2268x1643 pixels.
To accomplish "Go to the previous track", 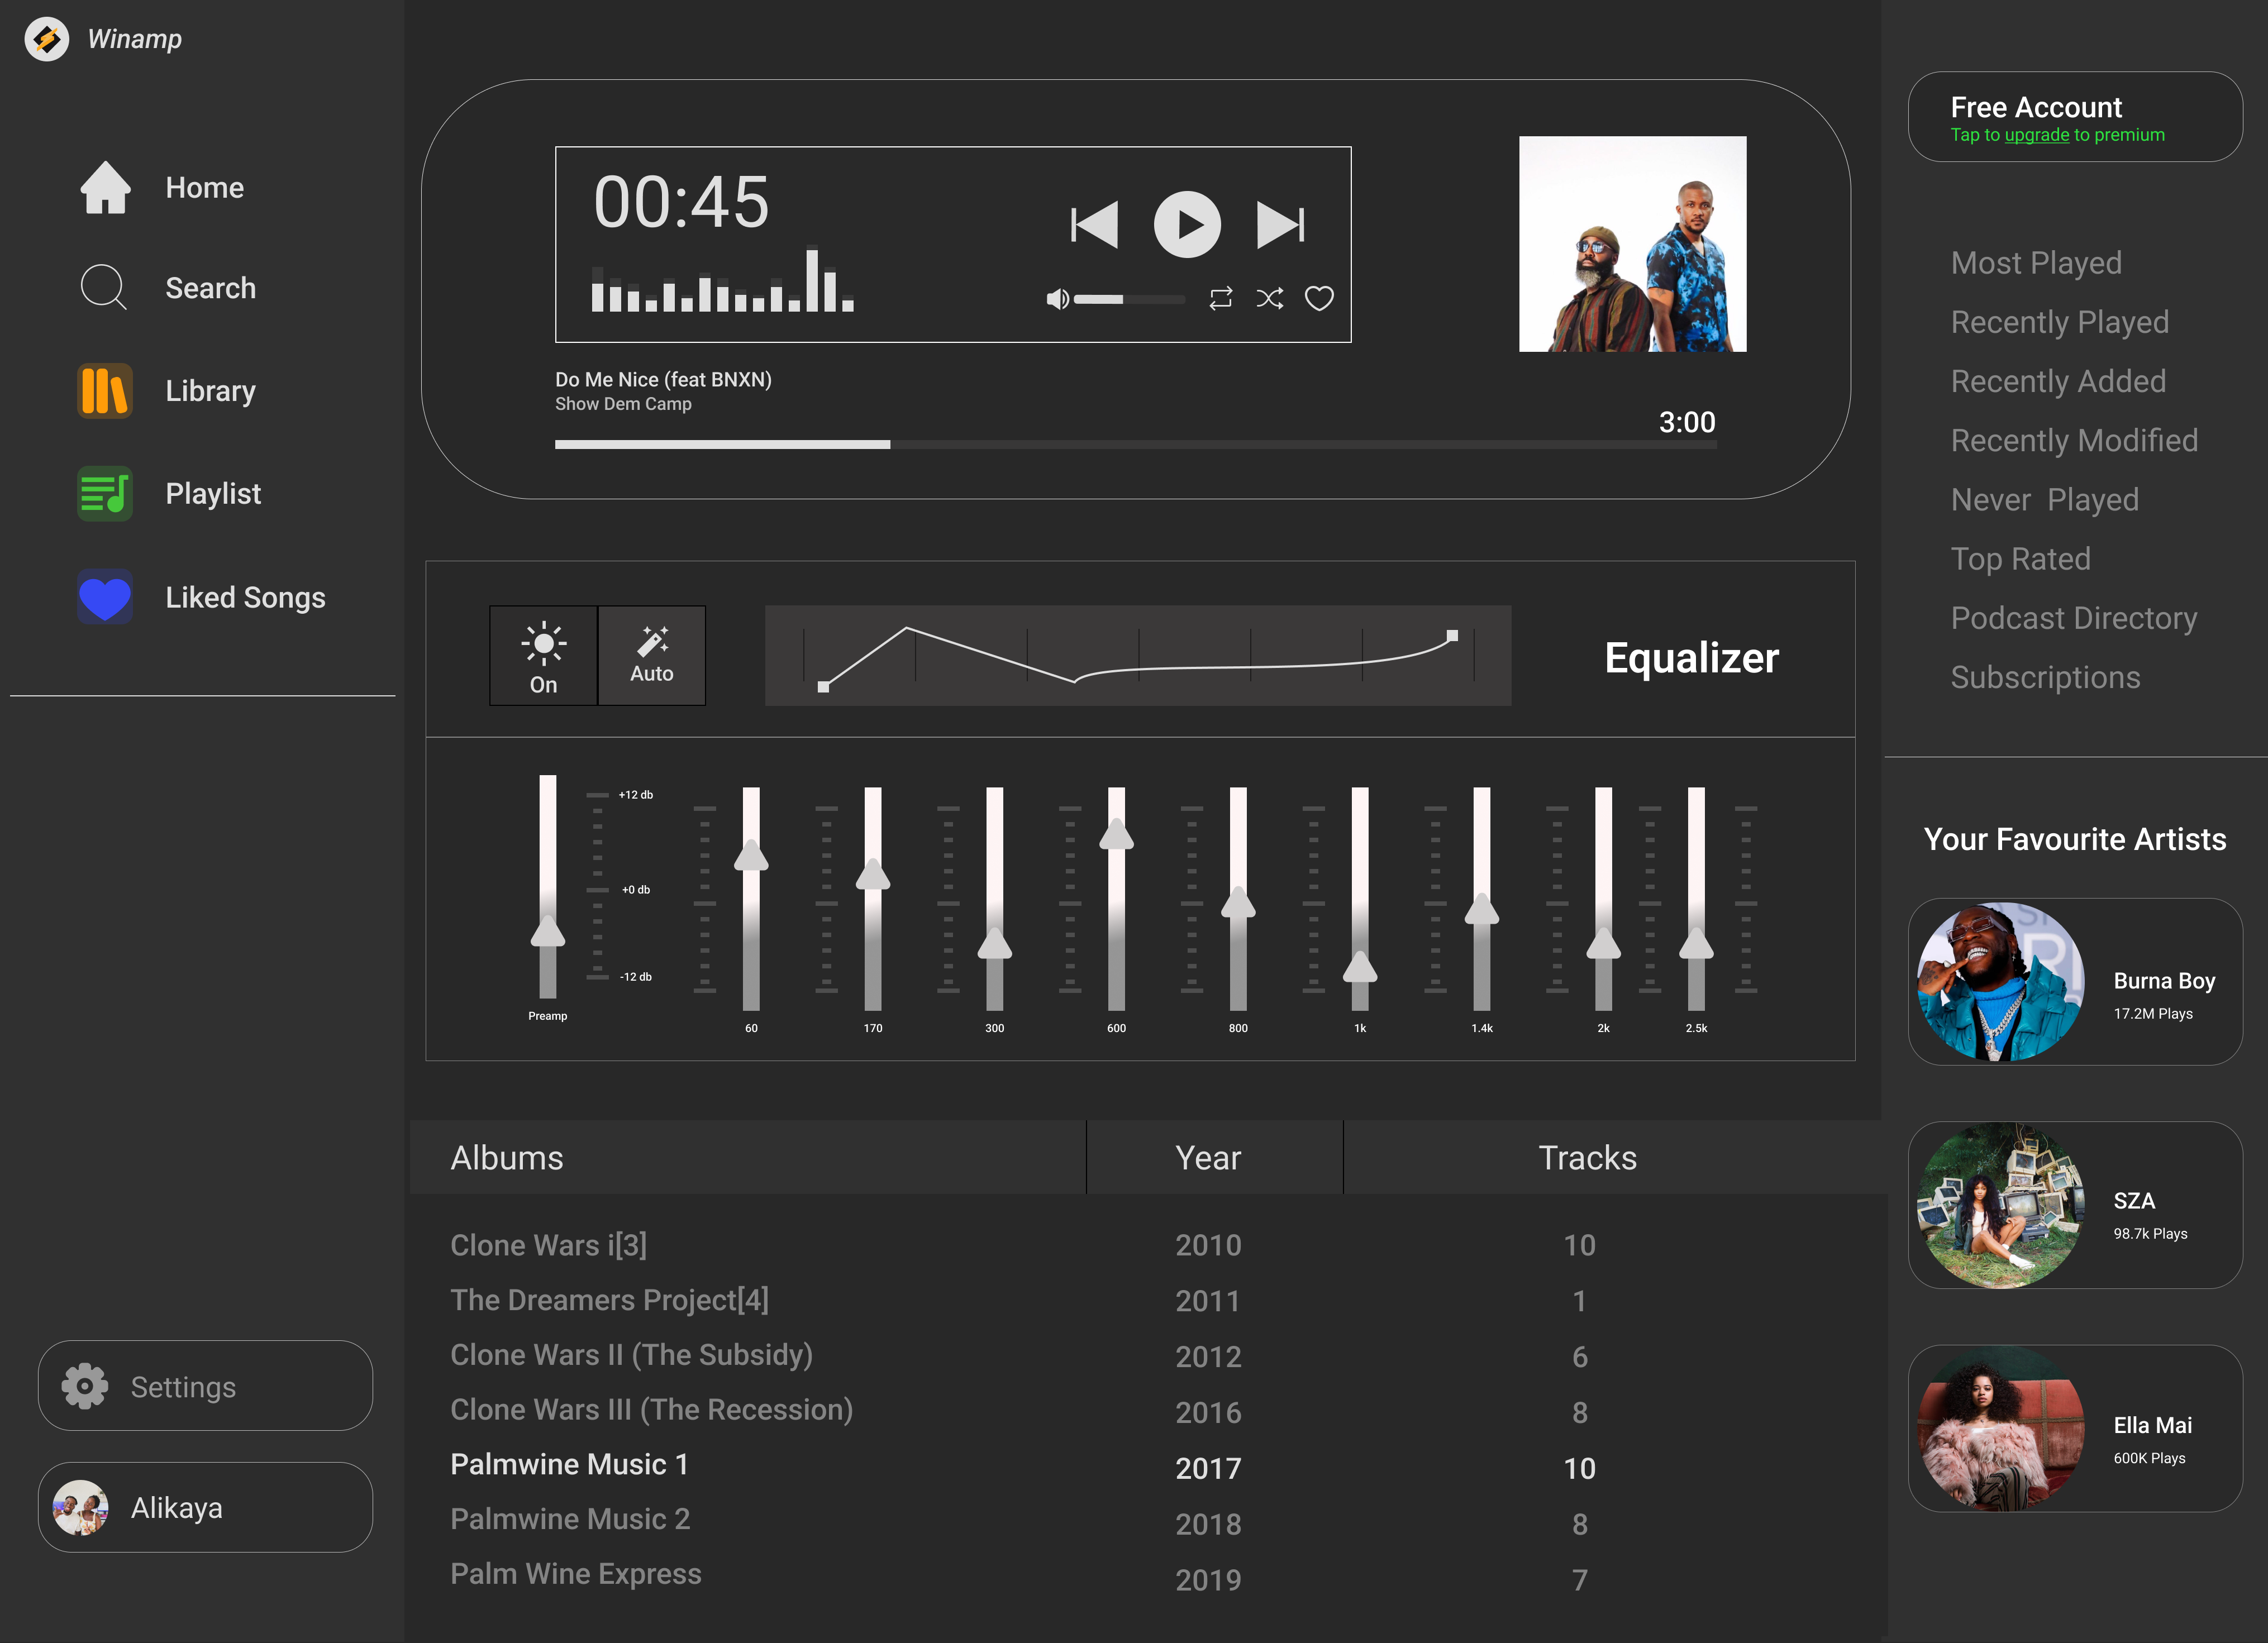I will tap(1094, 224).
